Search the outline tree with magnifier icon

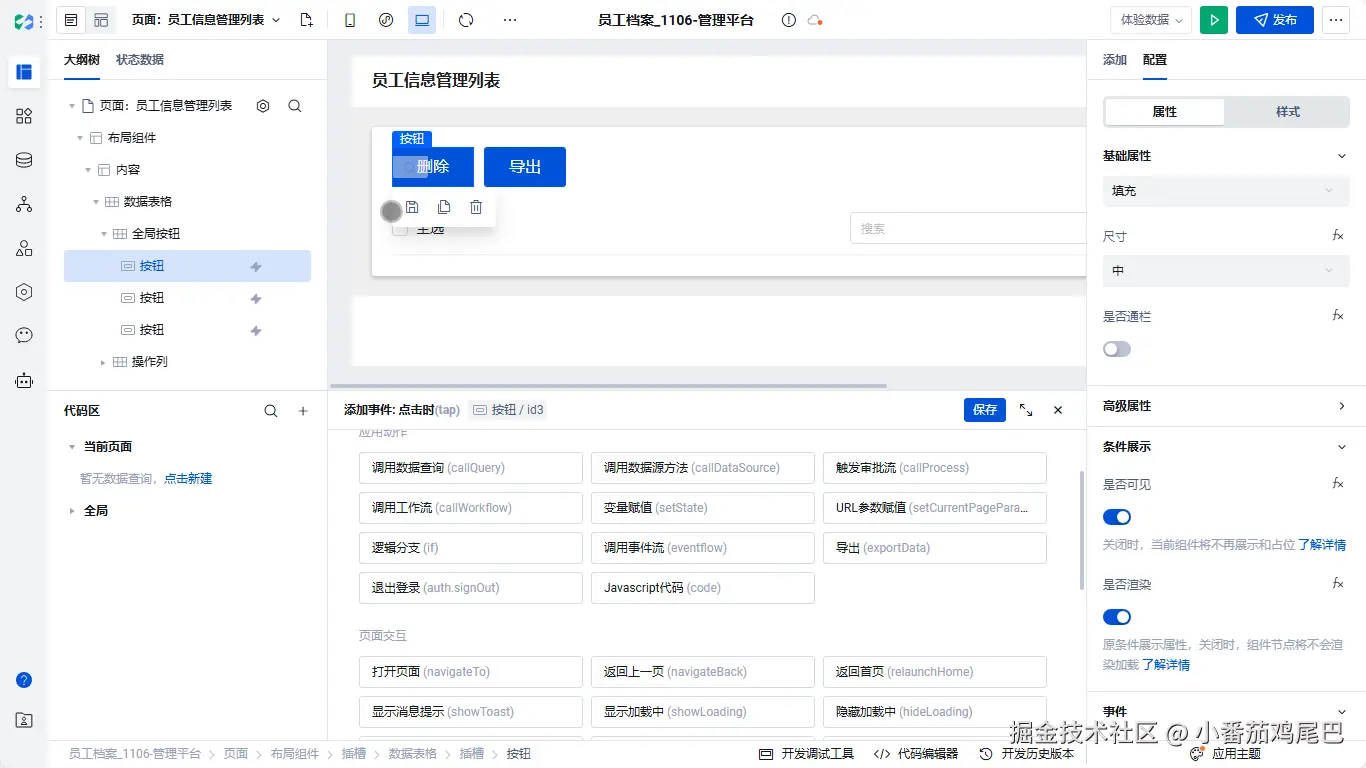295,106
